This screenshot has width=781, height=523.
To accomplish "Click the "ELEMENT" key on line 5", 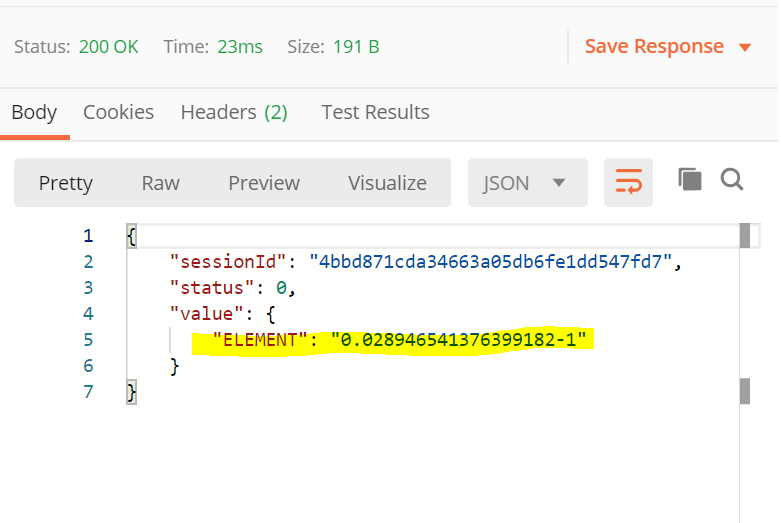I will (x=260, y=340).
